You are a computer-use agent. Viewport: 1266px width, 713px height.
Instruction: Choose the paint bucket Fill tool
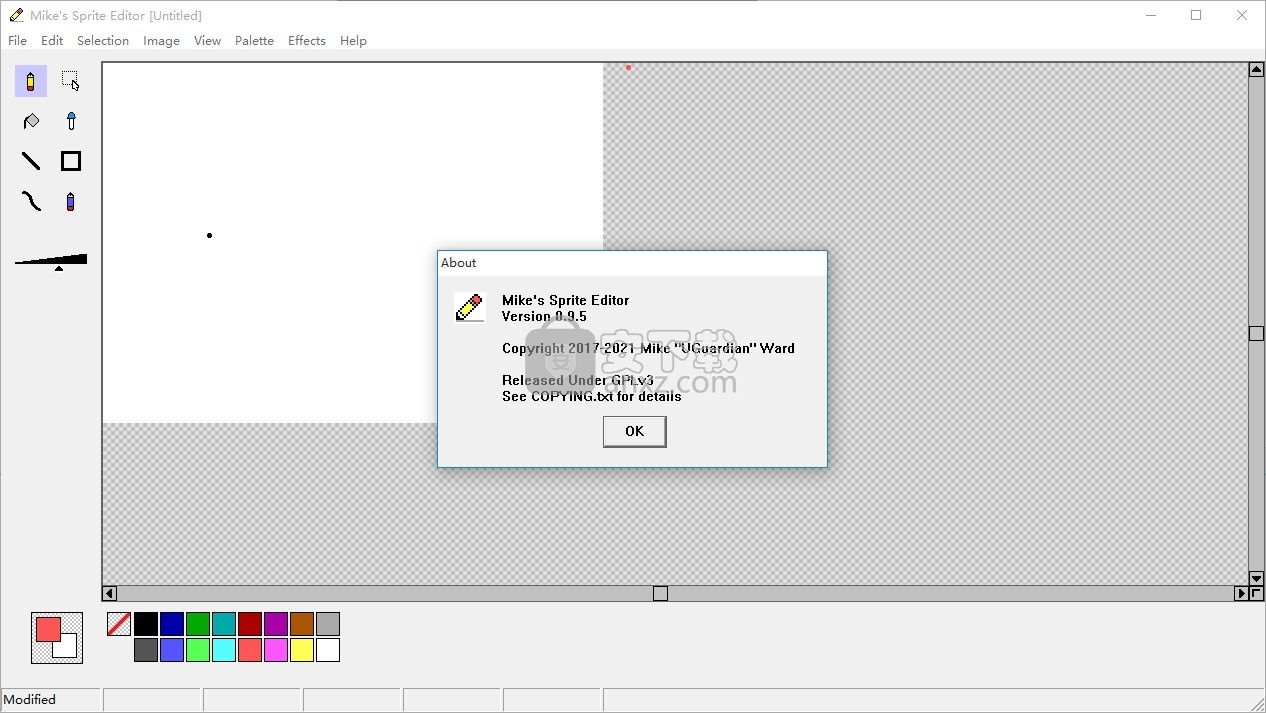30,121
